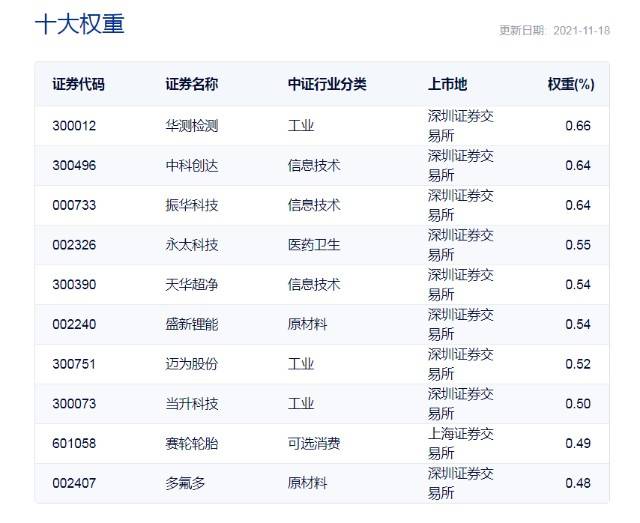The height and width of the screenshot is (523, 640).
Task: Select security name 迈为股份
Action: click(x=191, y=364)
